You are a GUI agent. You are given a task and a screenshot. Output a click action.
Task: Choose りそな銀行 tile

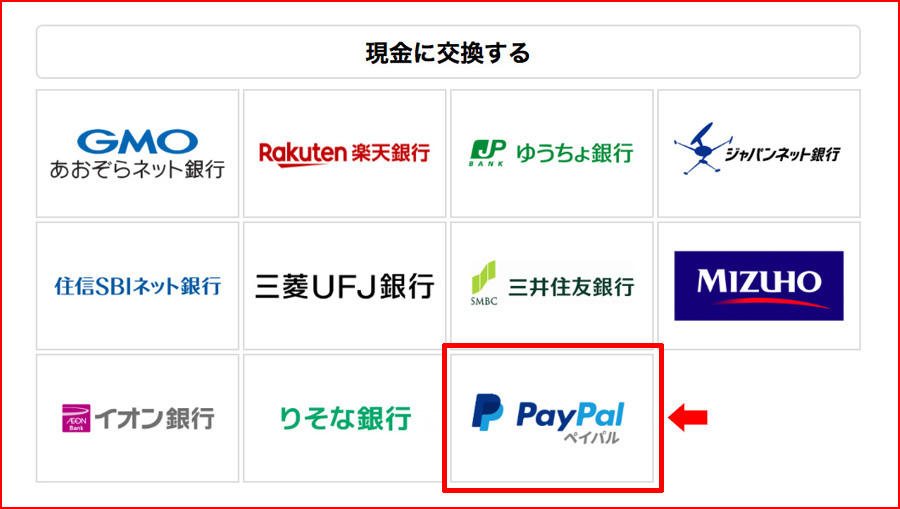click(344, 418)
